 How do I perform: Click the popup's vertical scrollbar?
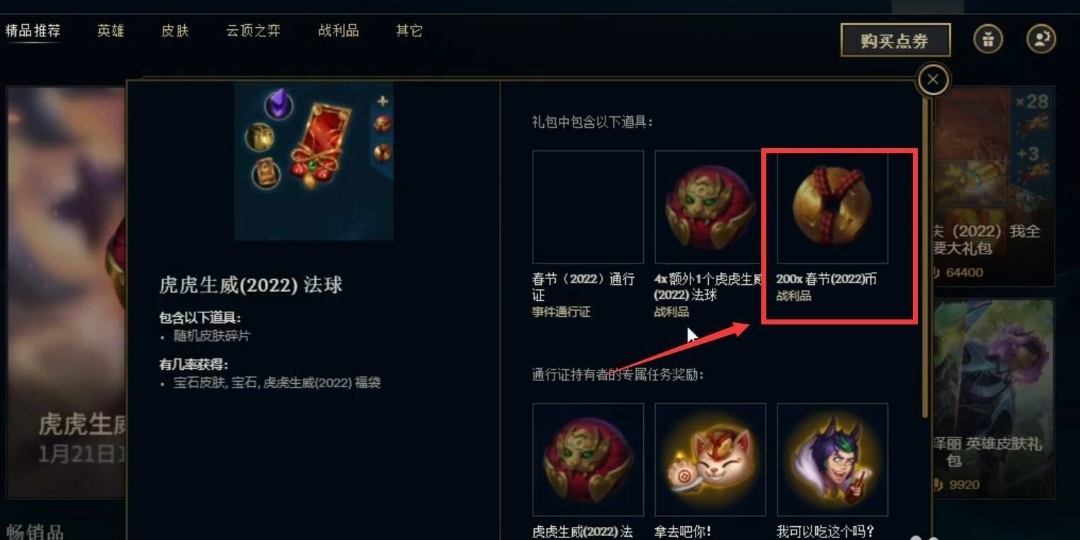(x=925, y=255)
